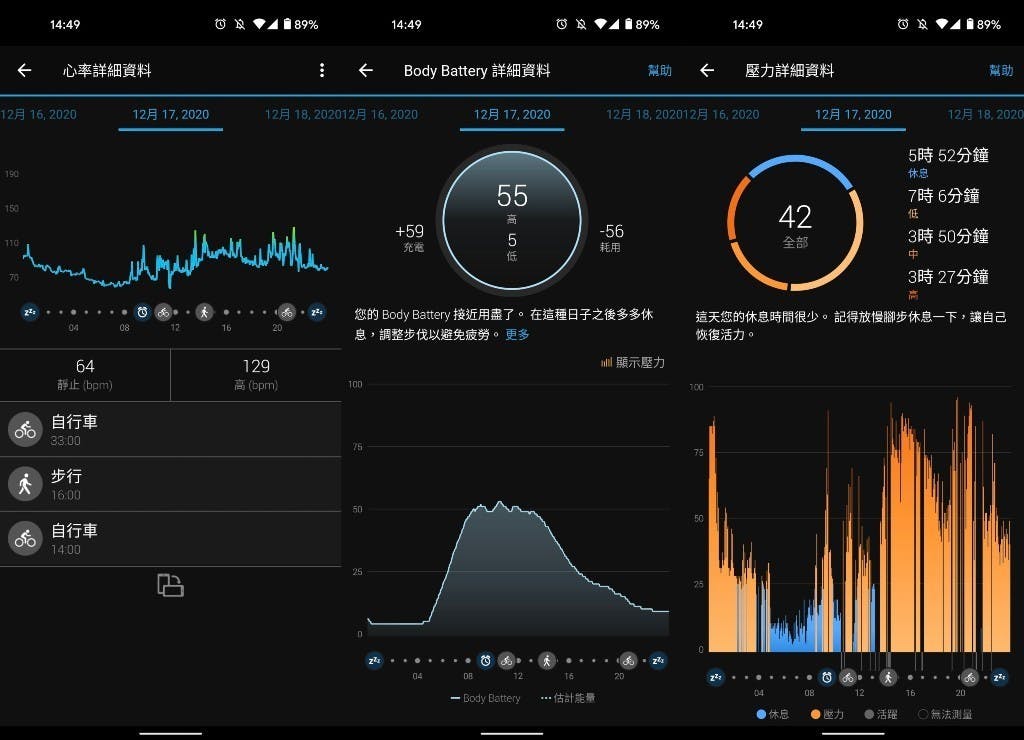Tap the cycling icon of the 33:00 自行車 activity
Image resolution: width=1024 pixels, height=740 pixels.
click(25, 429)
